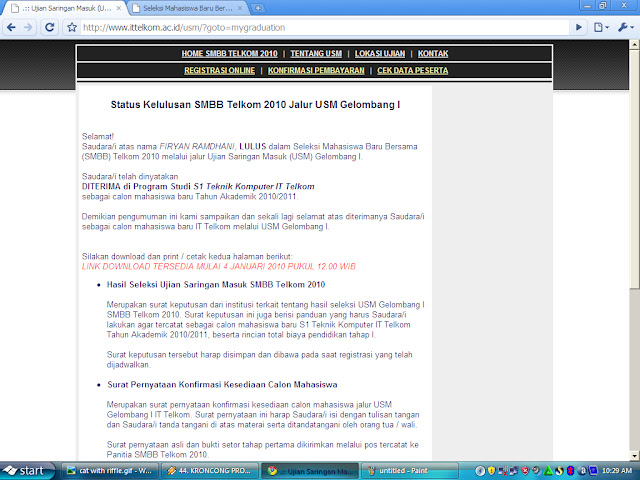Click the taskbar clock showing 10:29 AM
The width and height of the screenshot is (640, 480).
click(x=617, y=471)
